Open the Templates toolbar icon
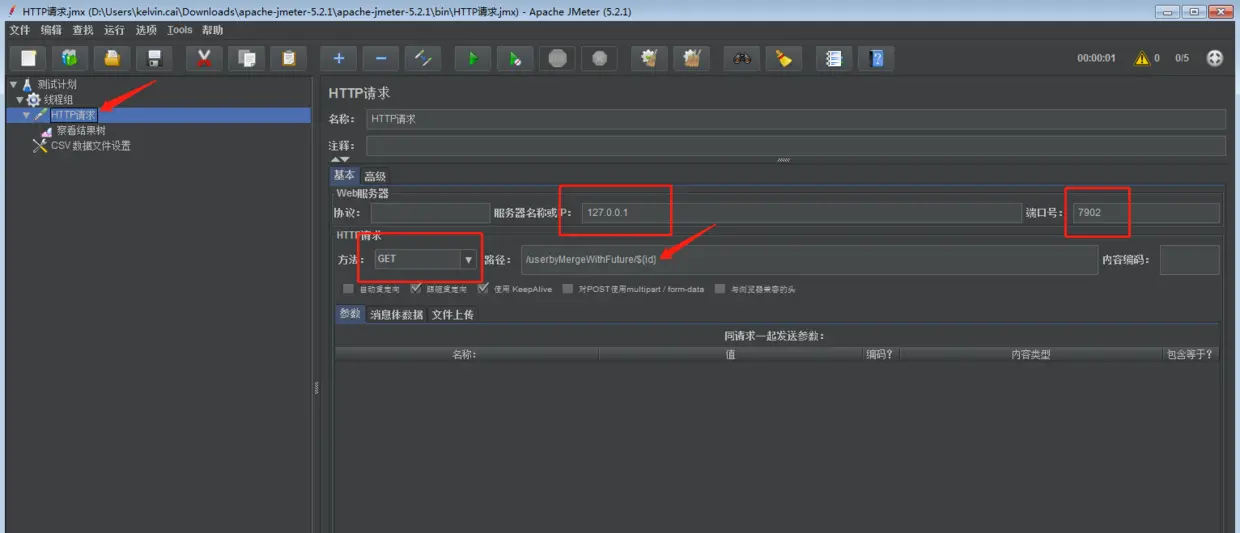 (x=70, y=58)
